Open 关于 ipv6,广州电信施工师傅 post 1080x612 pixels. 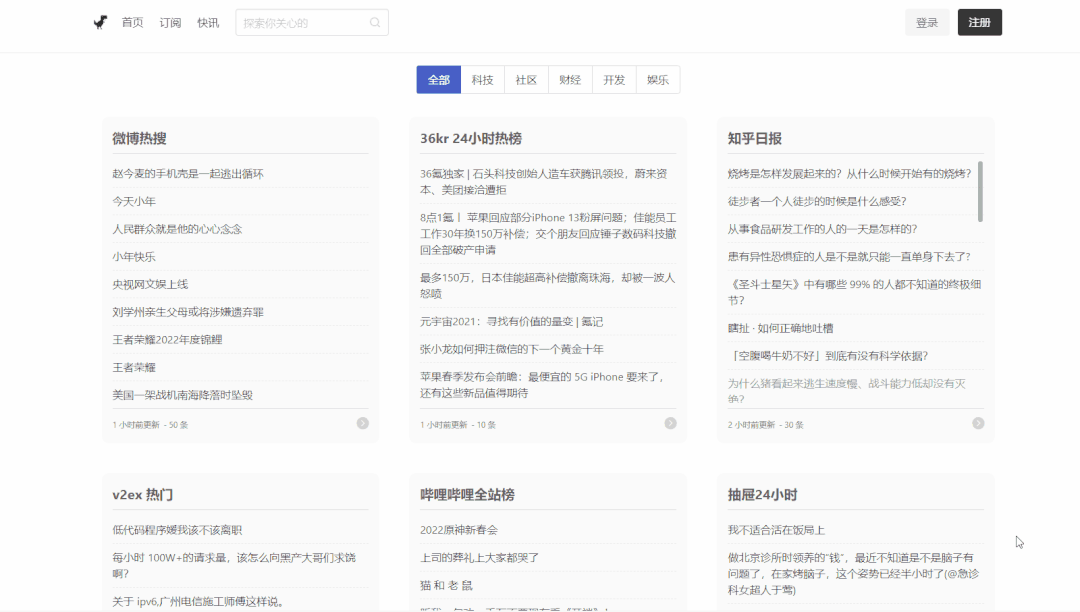point(199,601)
